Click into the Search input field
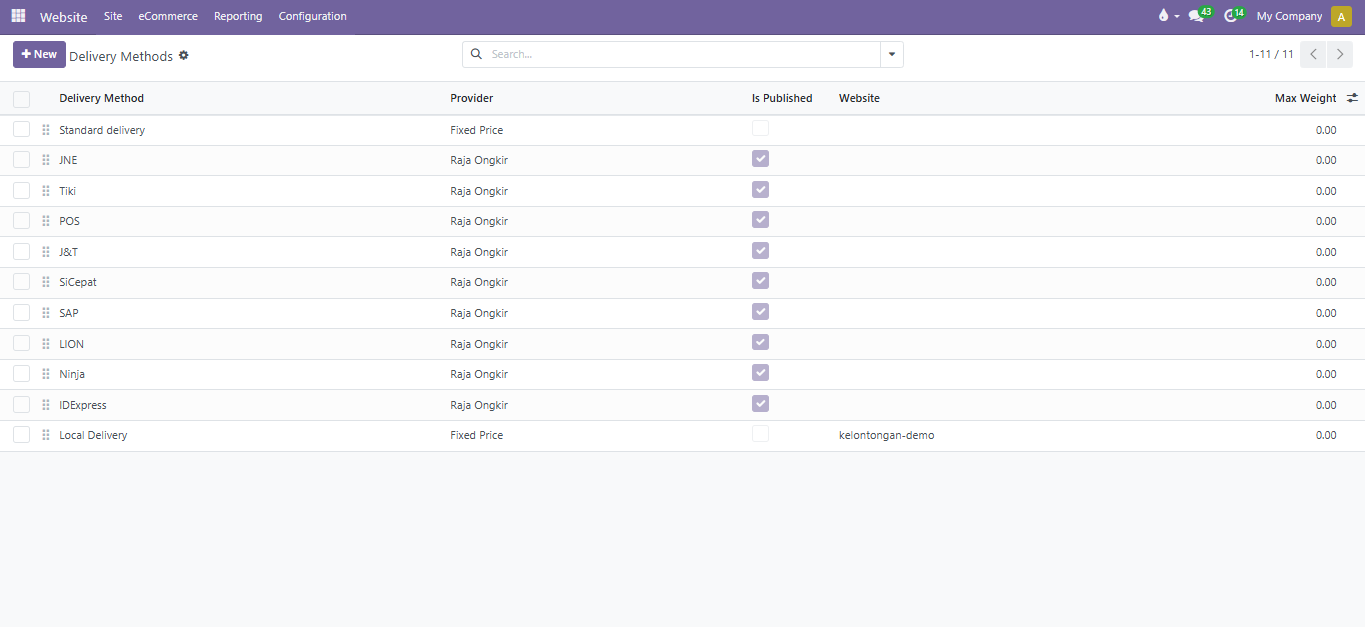The width and height of the screenshot is (1365, 627). click(680, 55)
